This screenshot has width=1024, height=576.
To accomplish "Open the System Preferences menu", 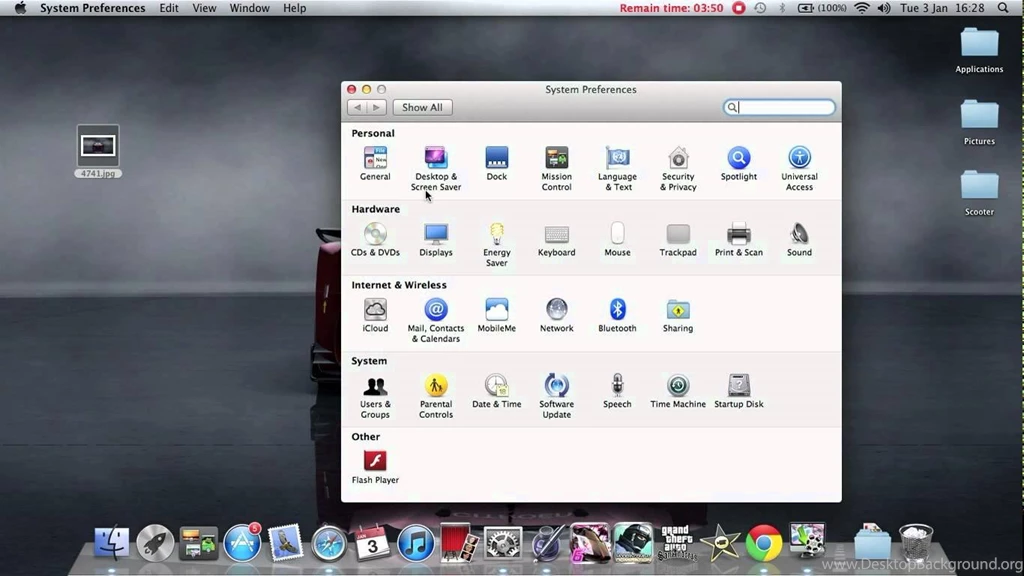I will (x=93, y=8).
